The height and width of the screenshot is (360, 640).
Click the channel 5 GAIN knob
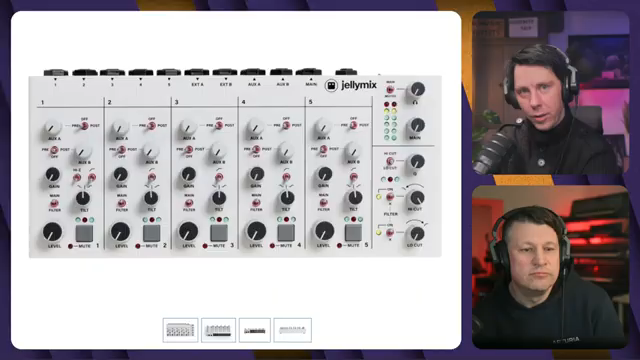coord(324,174)
